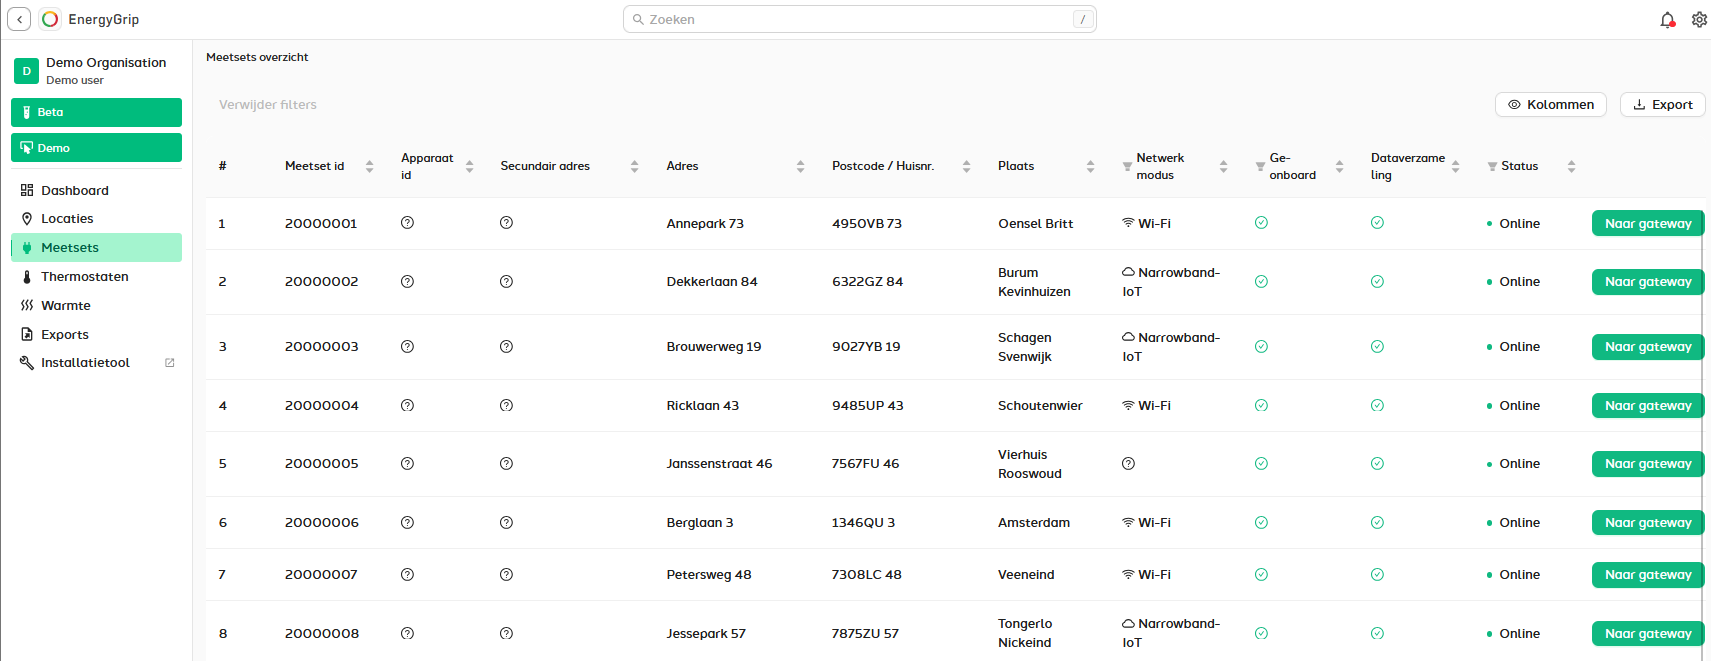The image size is (1711, 661).
Task: Sort by Dataverzameling column
Action: 1455,166
